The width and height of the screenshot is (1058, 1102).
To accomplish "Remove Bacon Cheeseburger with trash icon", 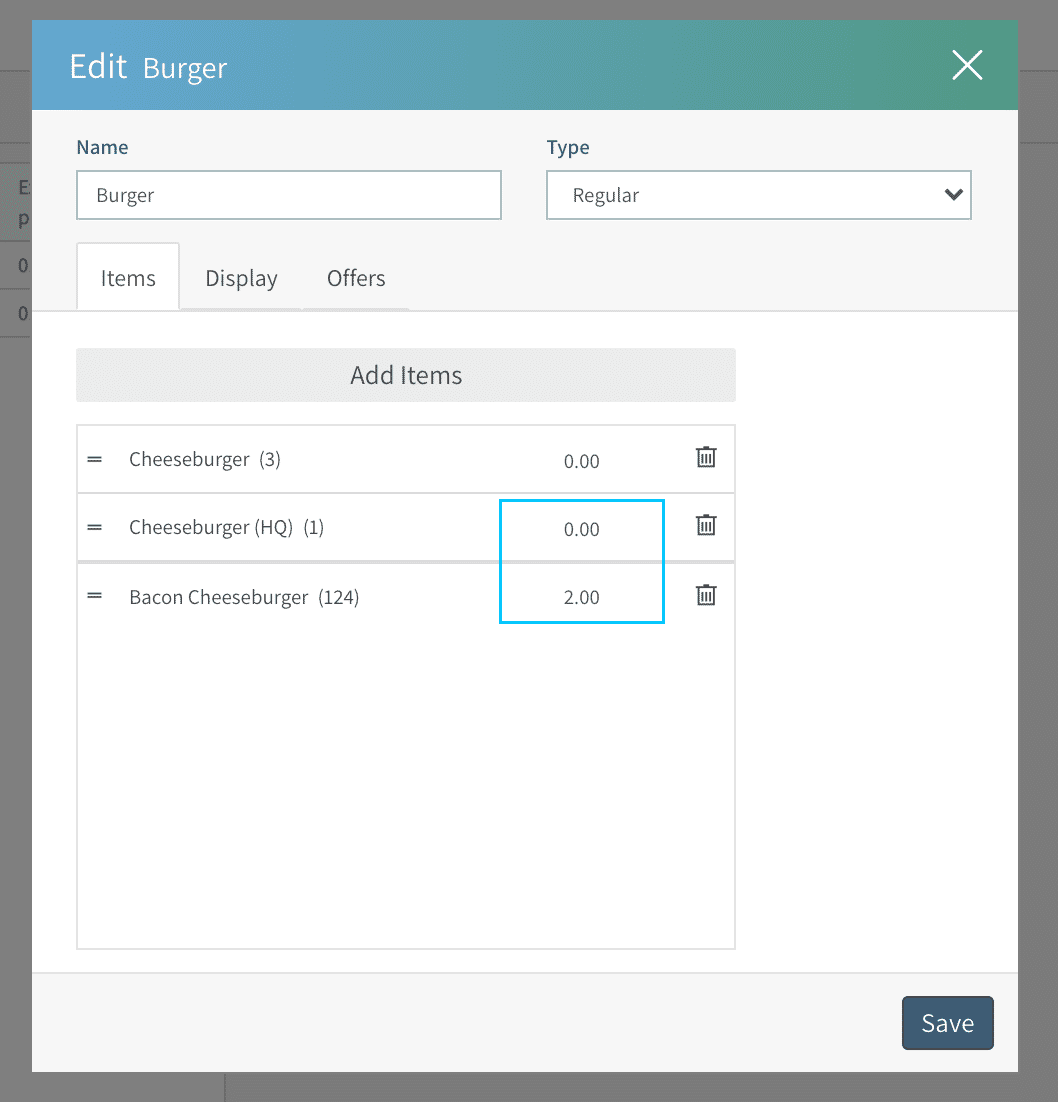I will coord(706,596).
